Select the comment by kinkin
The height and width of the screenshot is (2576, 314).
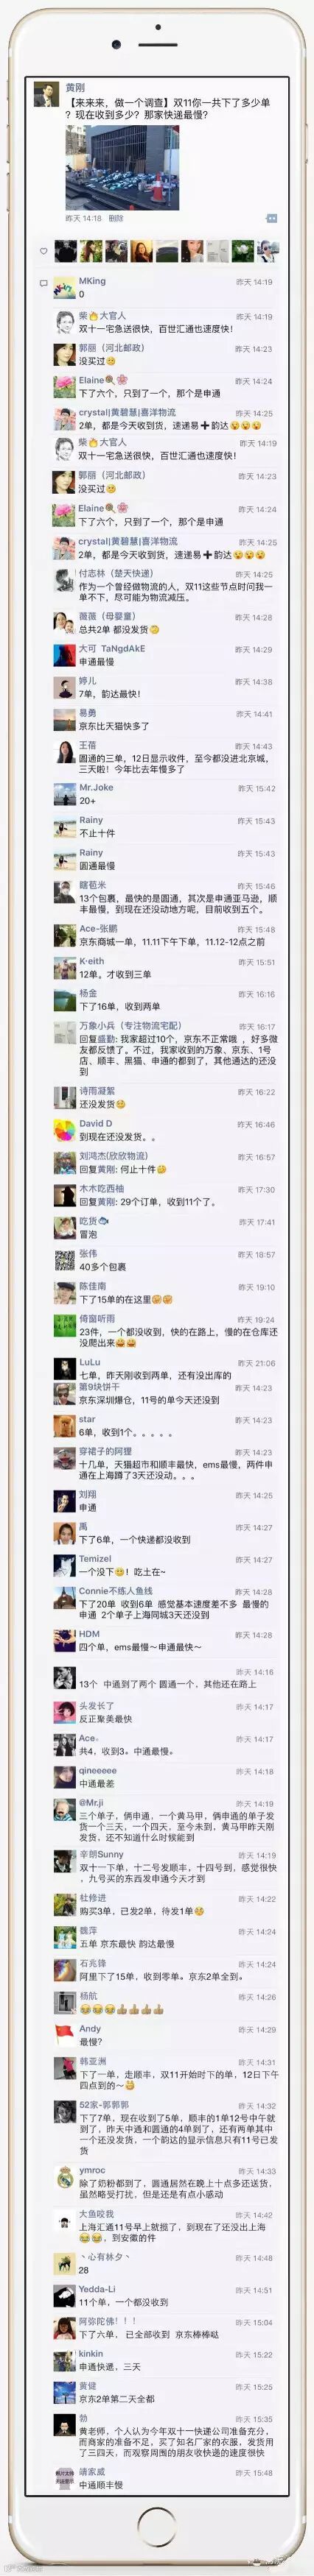coord(110,2368)
